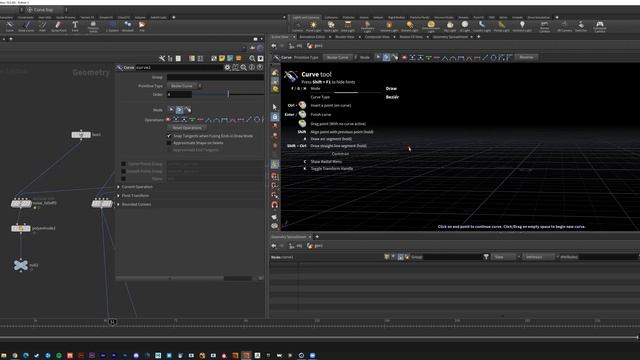Switch to the Composite View tab
This screenshot has width=640, height=360.
[x=377, y=37]
